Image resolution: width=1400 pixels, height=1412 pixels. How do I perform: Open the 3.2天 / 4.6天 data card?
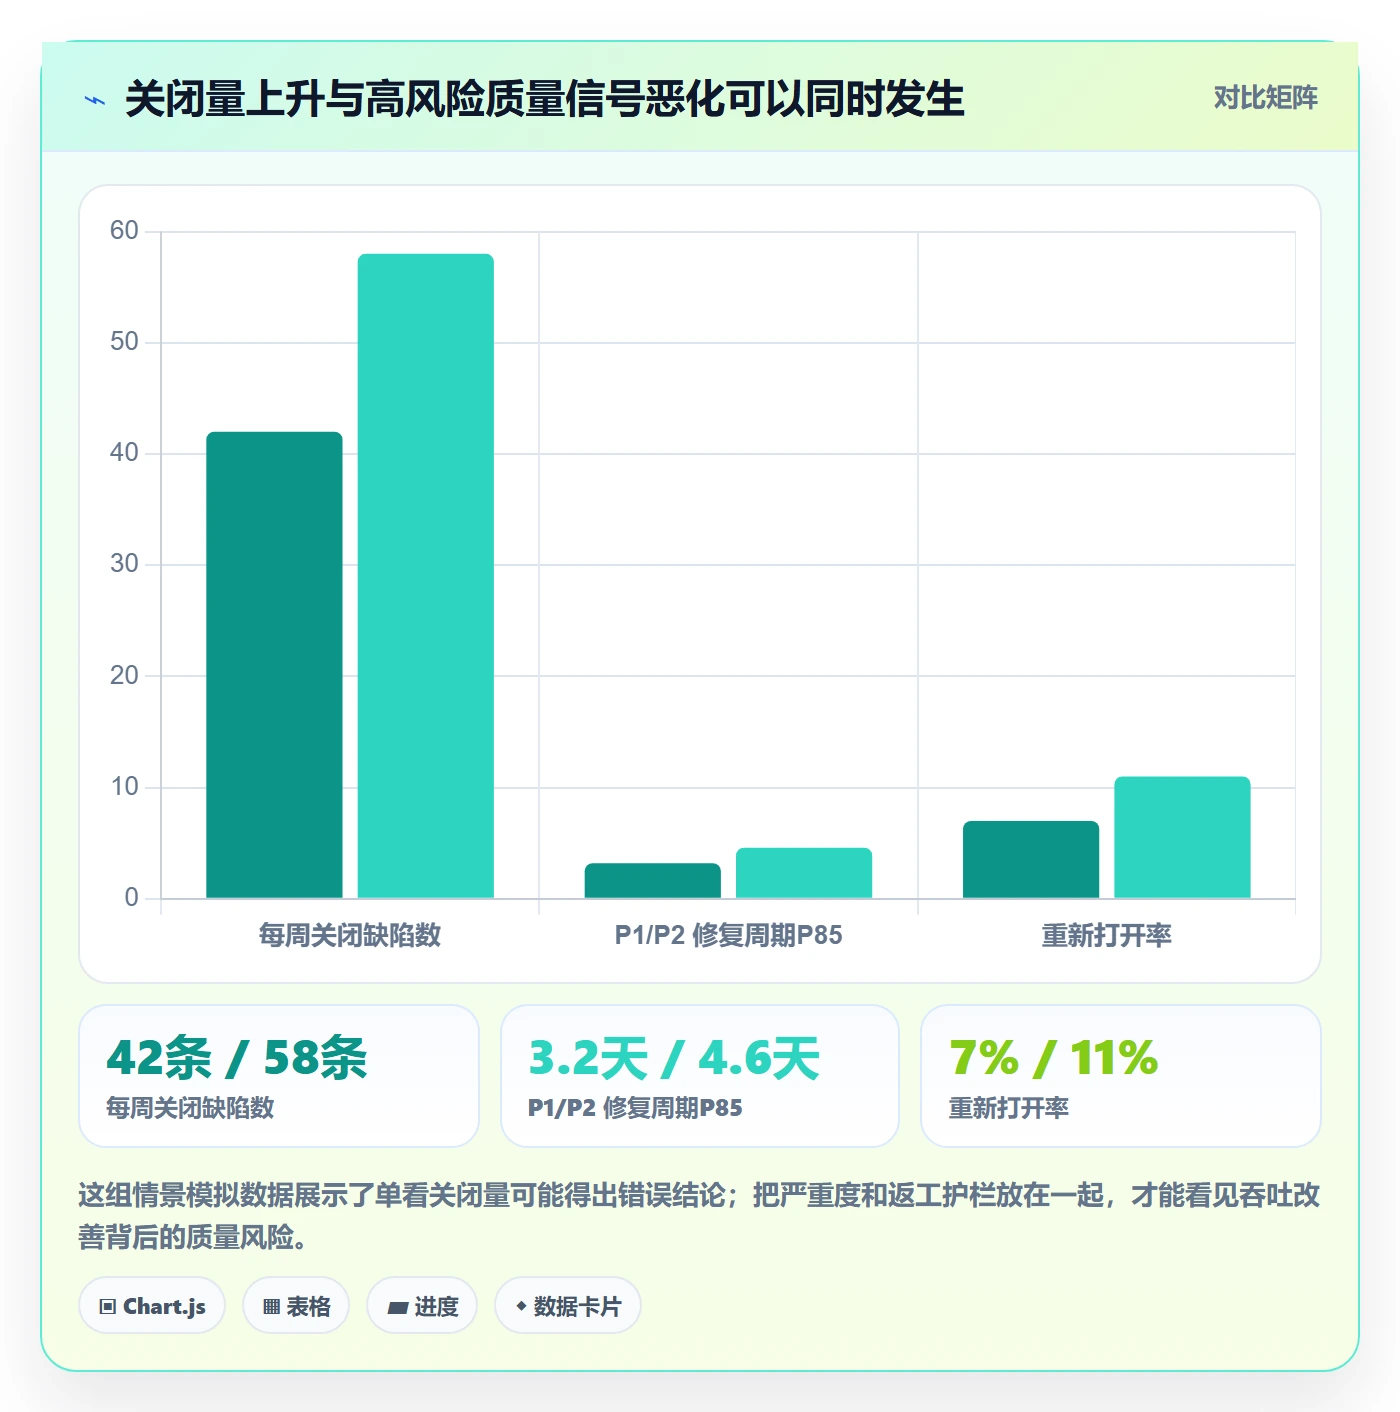(x=700, y=1076)
